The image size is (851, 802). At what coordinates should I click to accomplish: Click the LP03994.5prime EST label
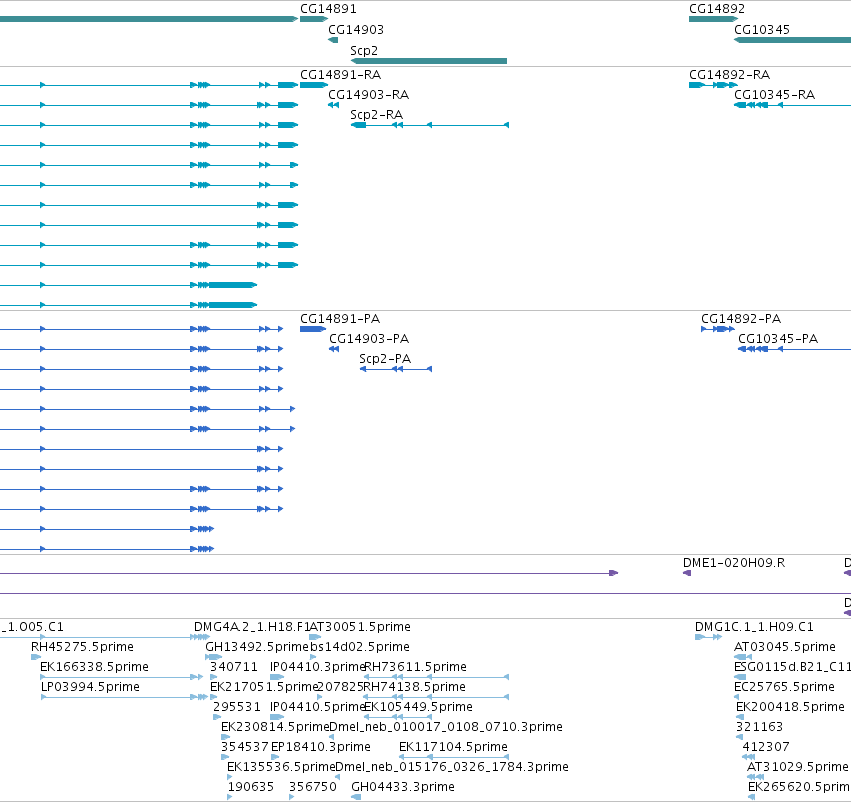pos(90,687)
